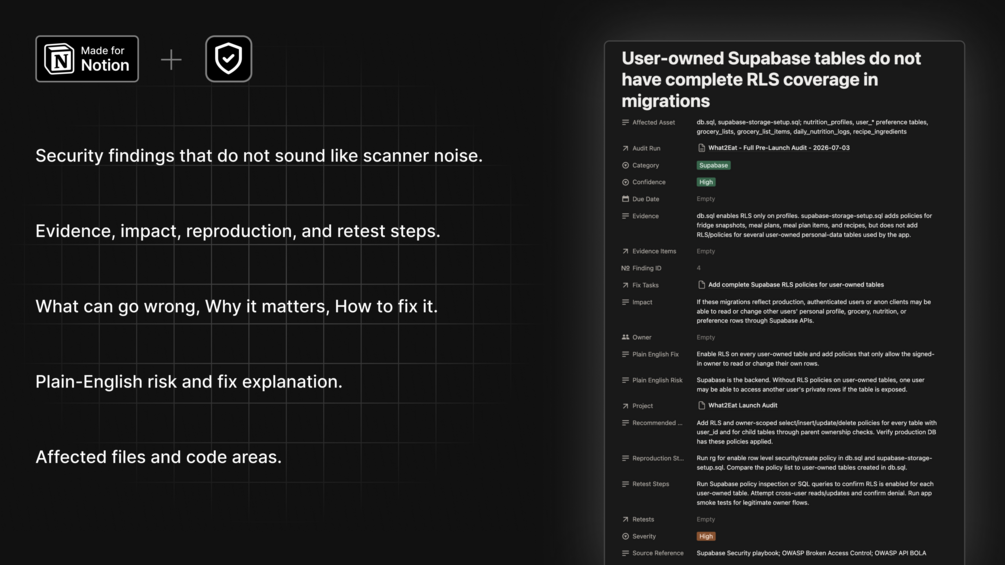Viewport: 1005px width, 565px height.
Task: Click page icon beside What2Eat Launch Audit
Action: 701,405
